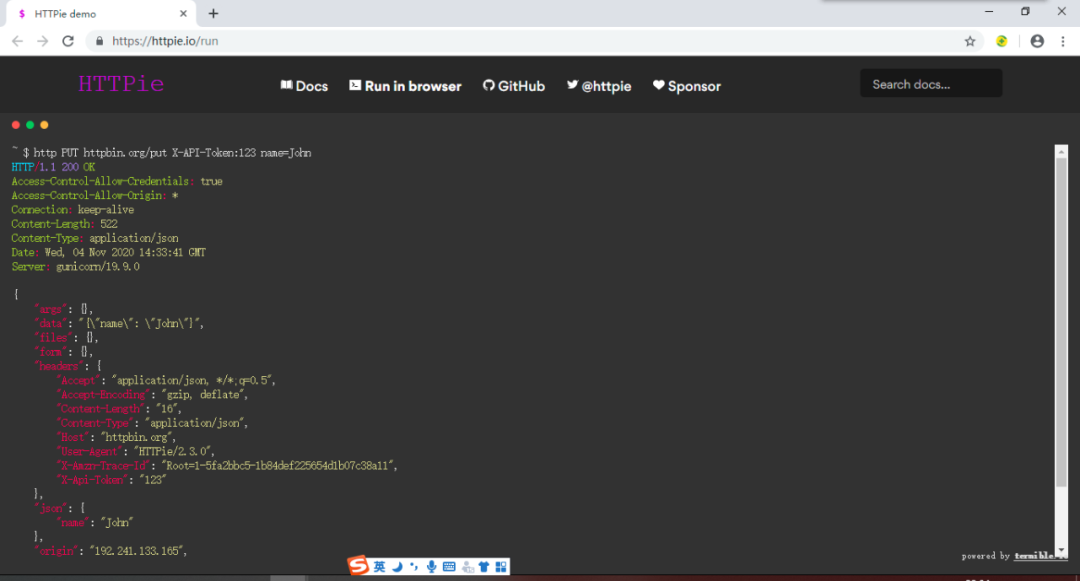1080x581 pixels.
Task: Click the origin IP address line
Action: 111,551
